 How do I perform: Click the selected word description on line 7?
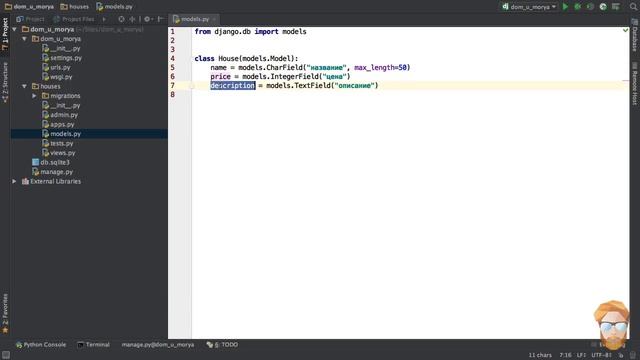[233, 85]
